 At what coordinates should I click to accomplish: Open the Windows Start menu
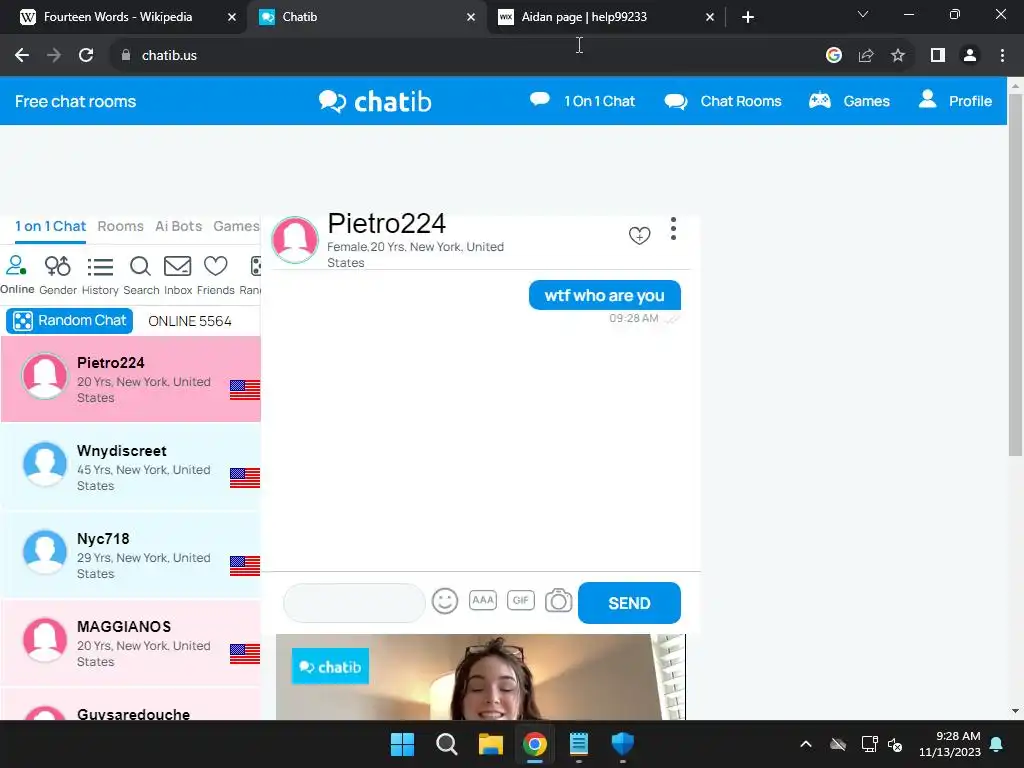click(x=402, y=744)
